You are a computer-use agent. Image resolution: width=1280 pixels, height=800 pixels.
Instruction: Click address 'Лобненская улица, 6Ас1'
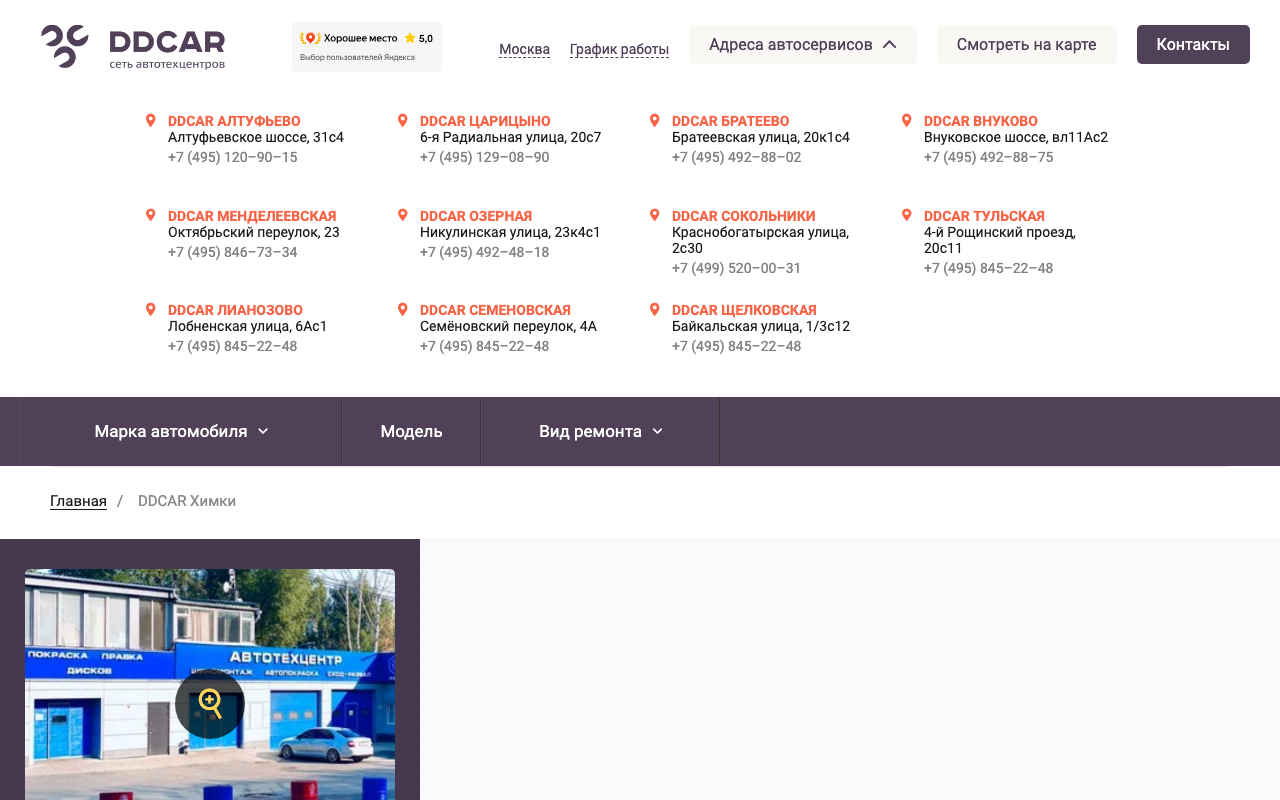click(248, 326)
